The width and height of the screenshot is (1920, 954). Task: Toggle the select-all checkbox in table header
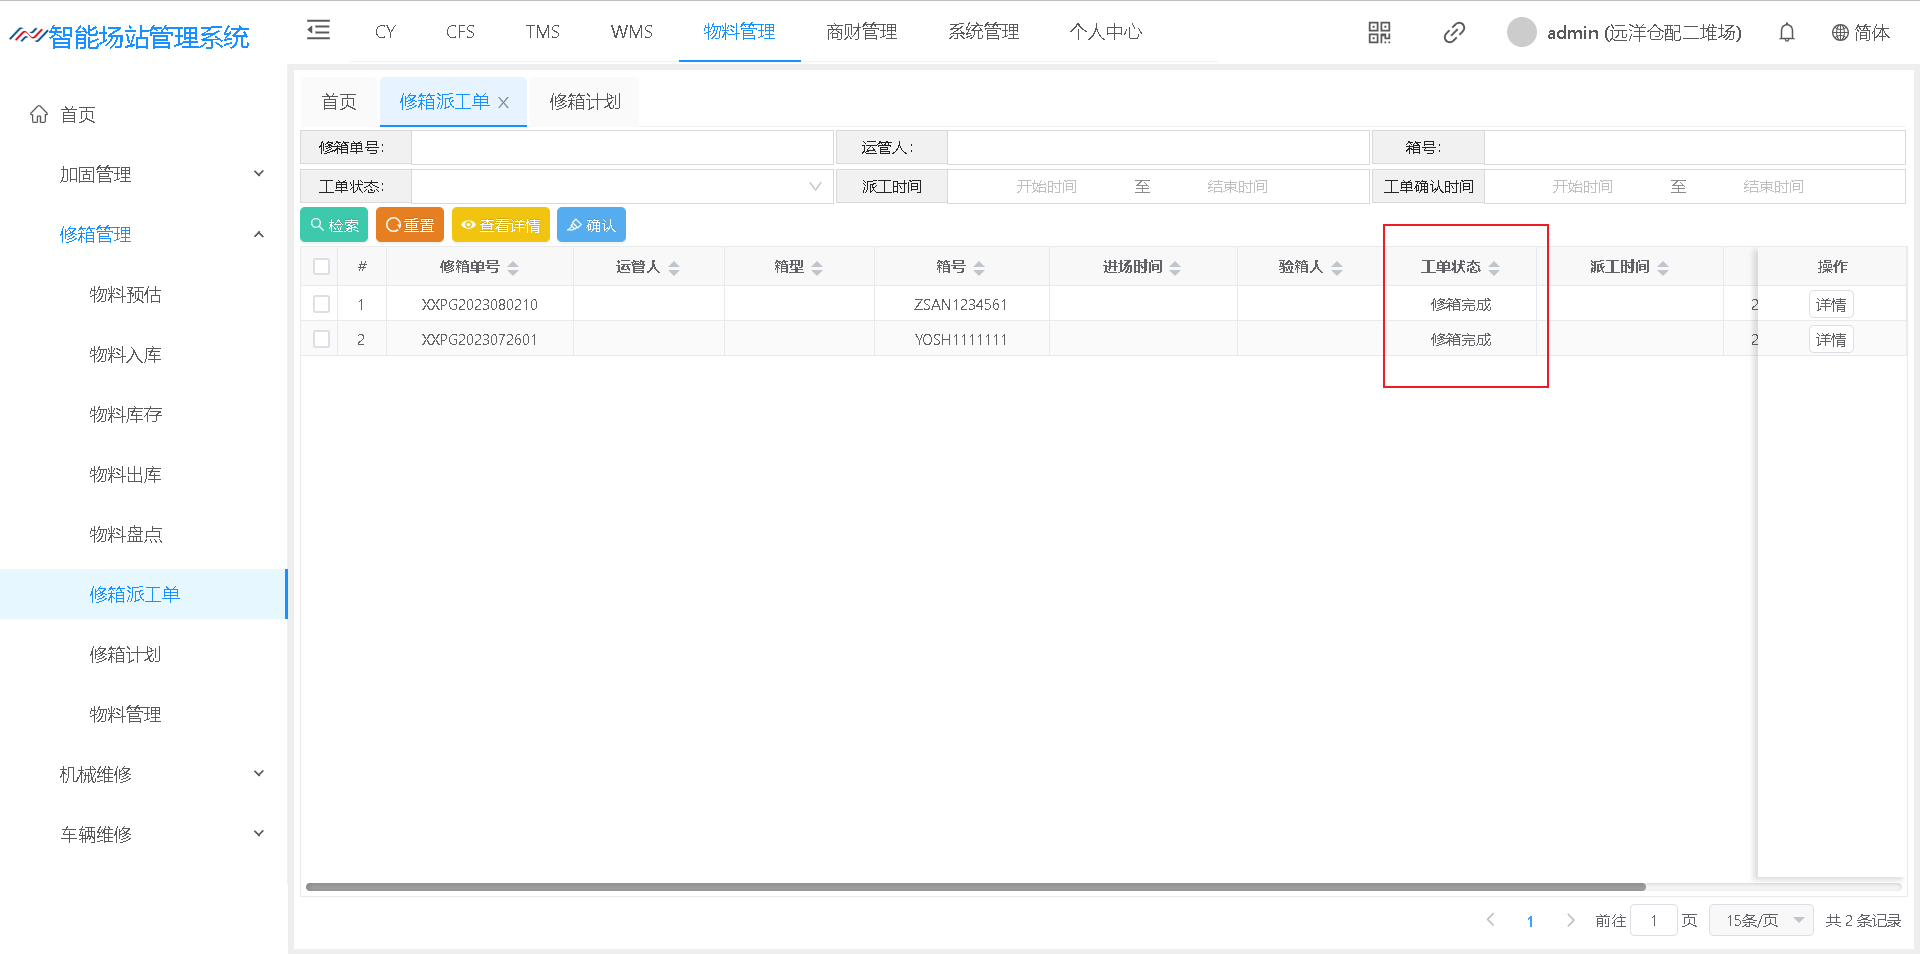point(321,267)
